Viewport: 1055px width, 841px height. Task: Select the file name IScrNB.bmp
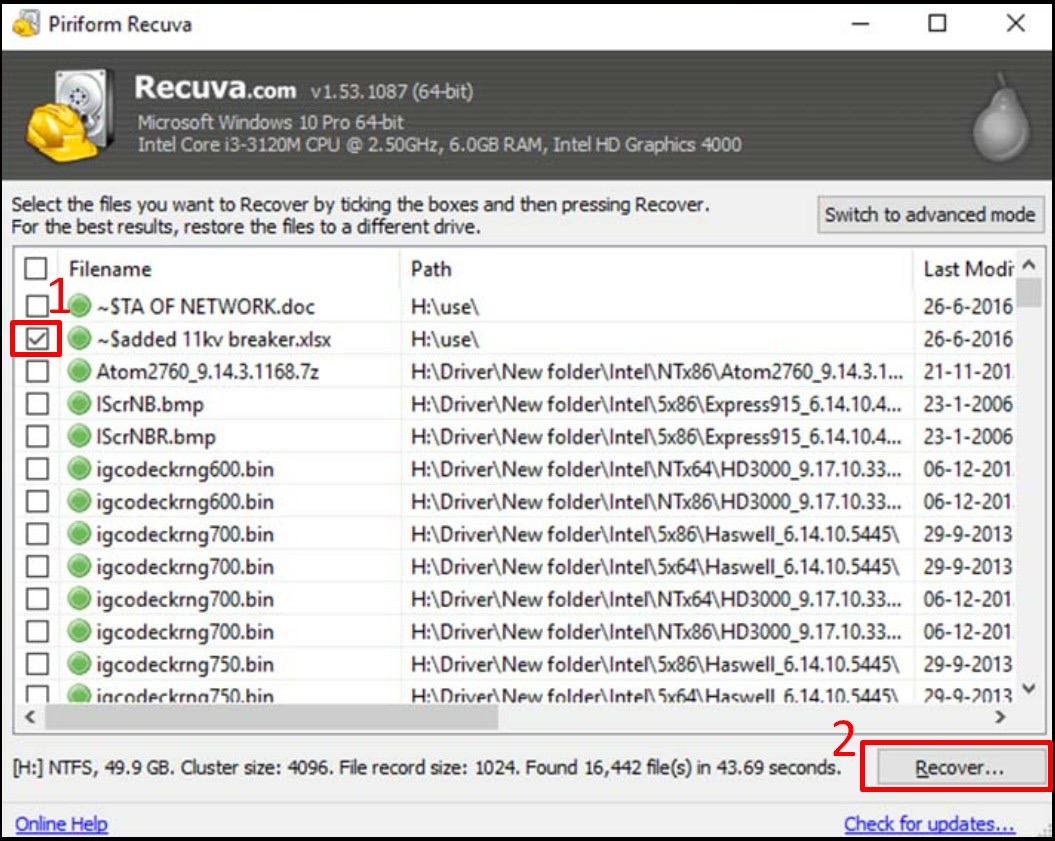click(x=149, y=404)
